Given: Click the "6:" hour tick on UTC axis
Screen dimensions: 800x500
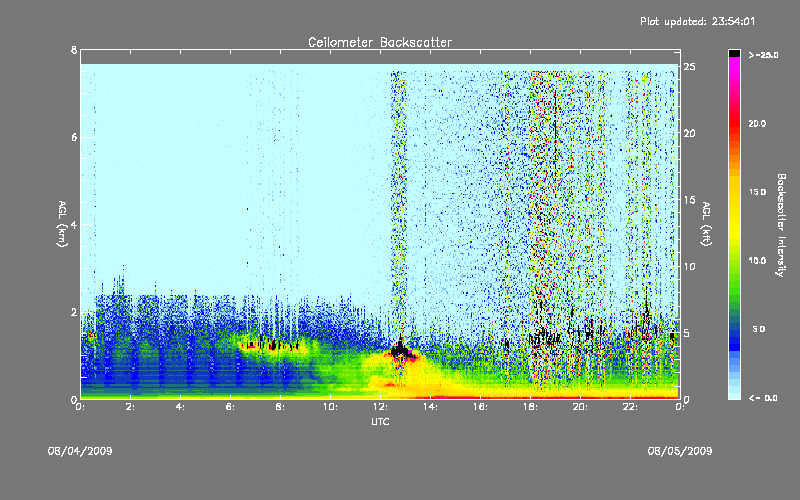Looking at the screenshot, I should point(231,407).
